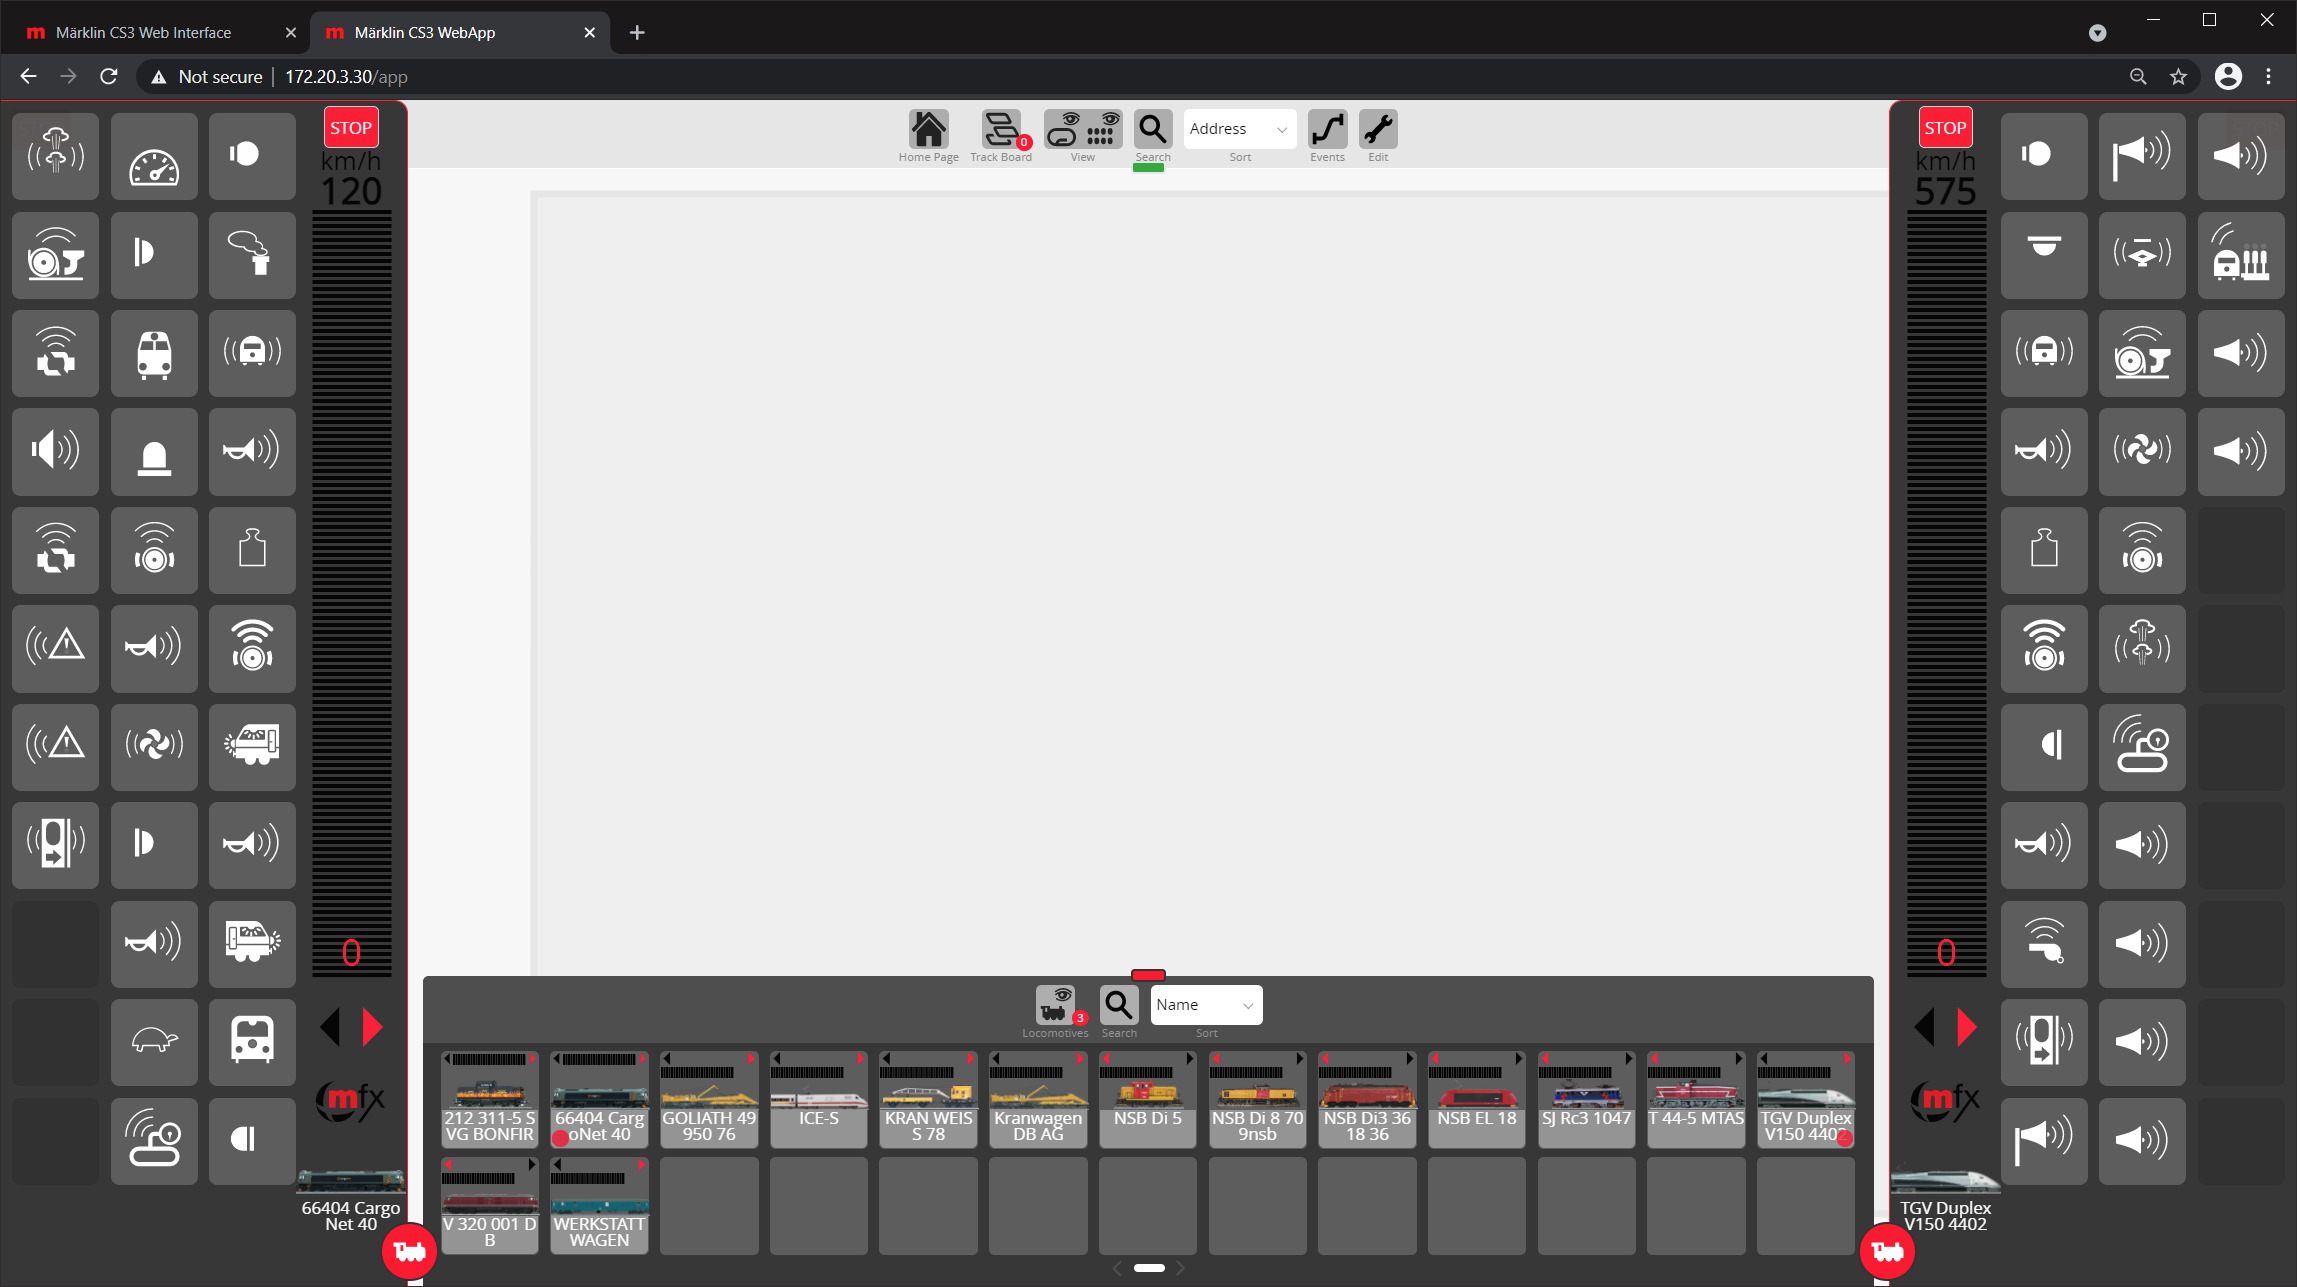Toggle left panel front train light icon
The height and width of the screenshot is (1287, 2297).
coord(154,353)
